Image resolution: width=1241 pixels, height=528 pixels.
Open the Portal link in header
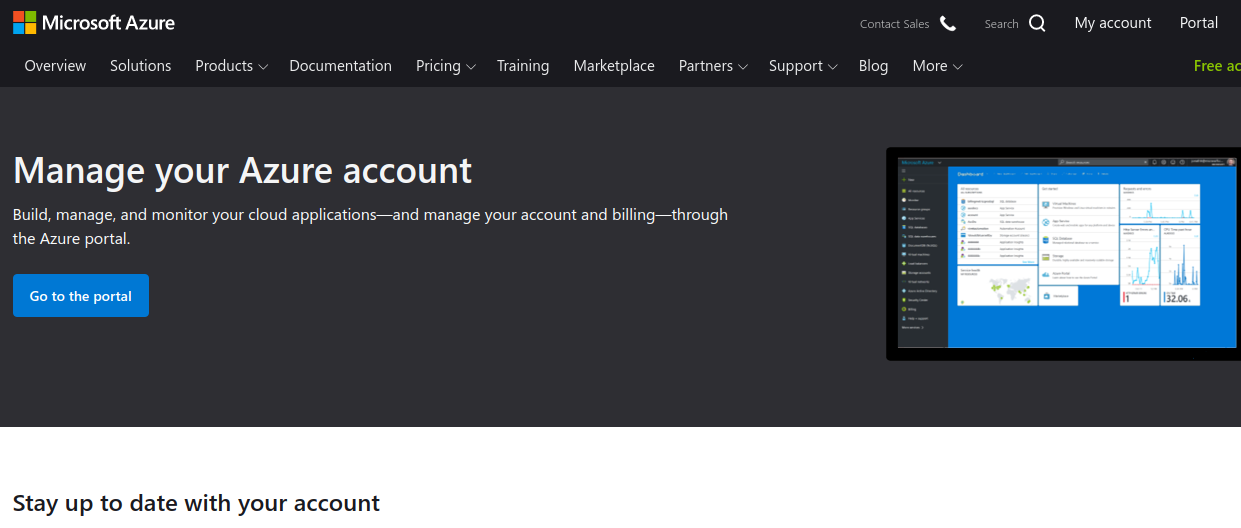coord(1199,23)
